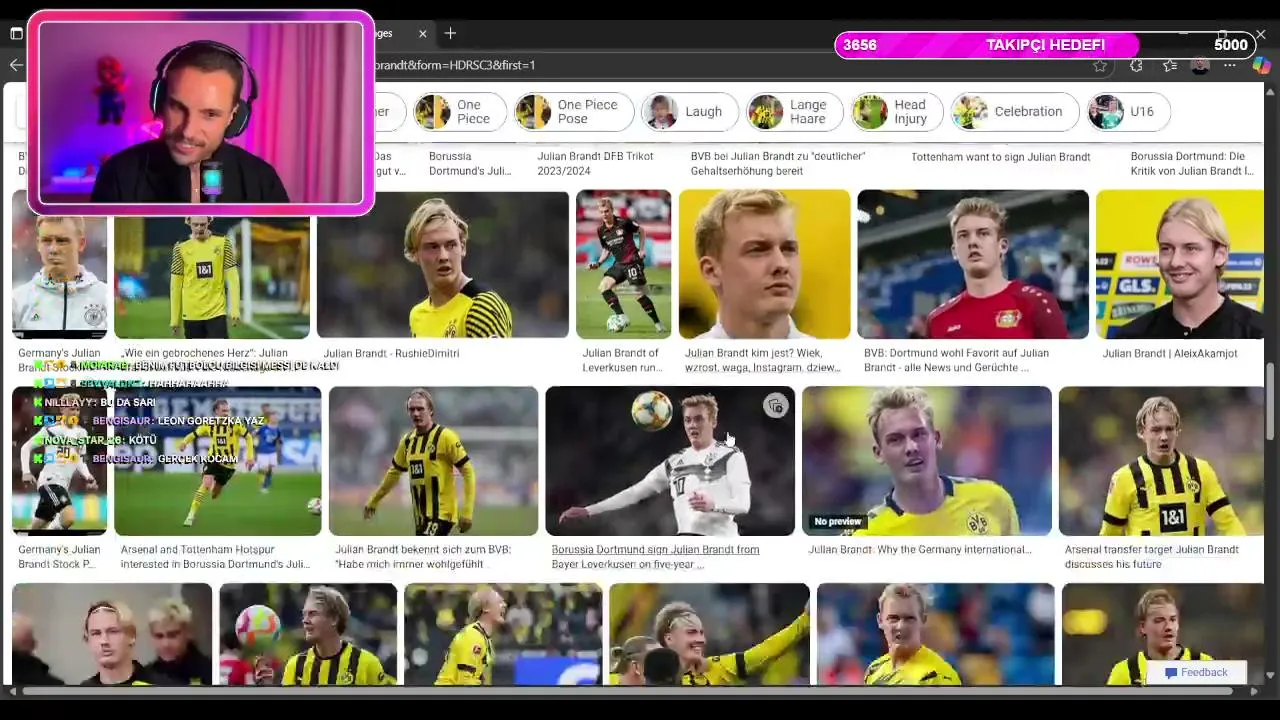Open browser settings and more menu
This screenshot has width=1280, height=720.
1230,65
